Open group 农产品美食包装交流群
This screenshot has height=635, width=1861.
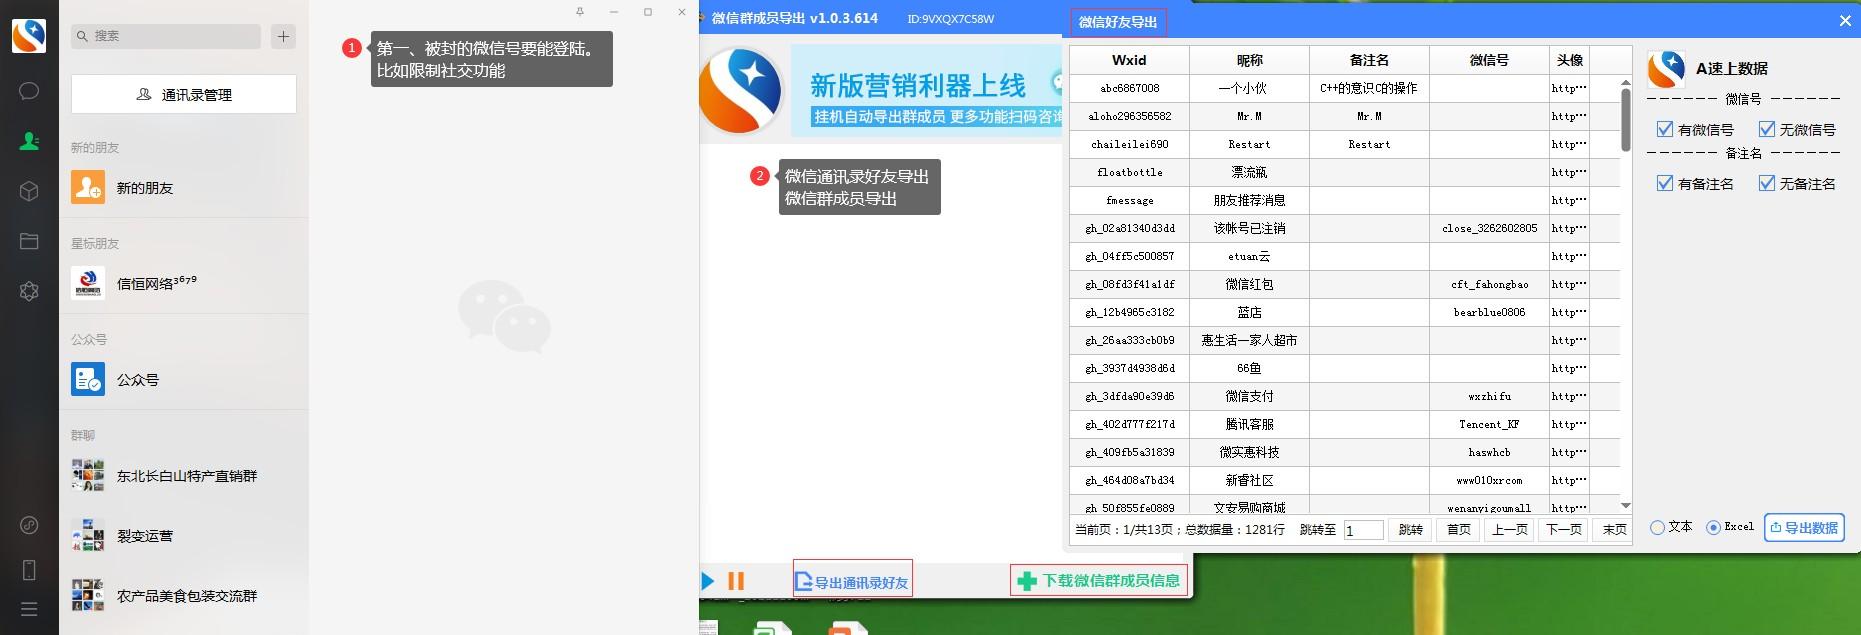[184, 595]
